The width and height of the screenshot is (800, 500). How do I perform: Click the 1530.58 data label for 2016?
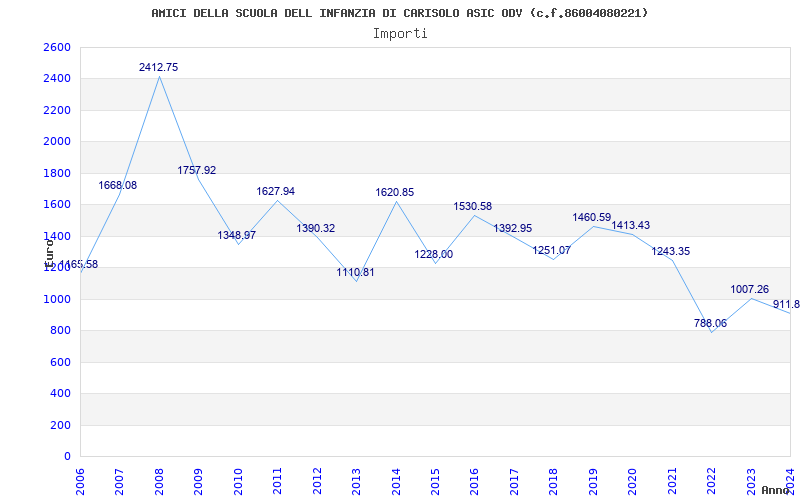473,206
